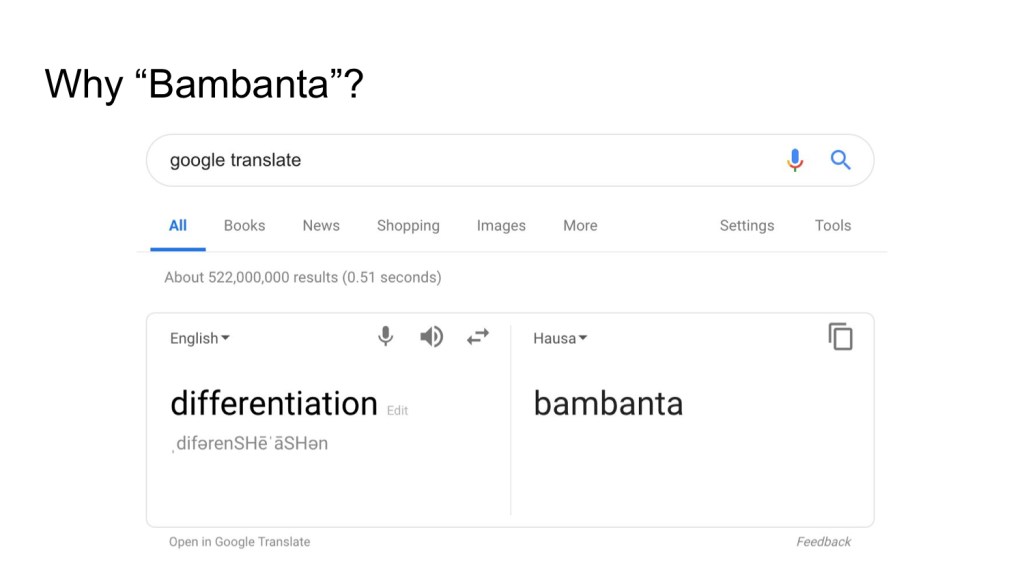This screenshot has width=1024, height=575.
Task: Play pronunciation with the speaker icon
Action: (x=431, y=337)
